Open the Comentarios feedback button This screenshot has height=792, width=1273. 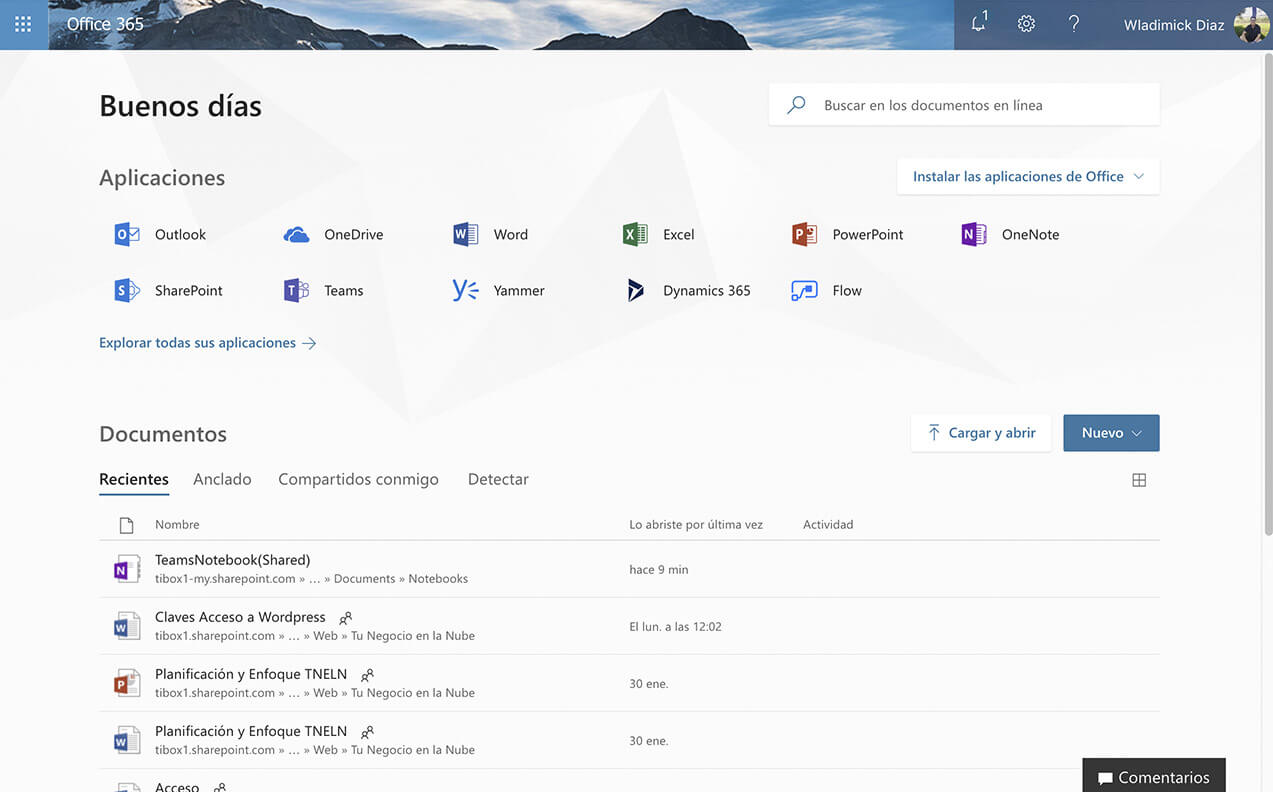(1154, 777)
